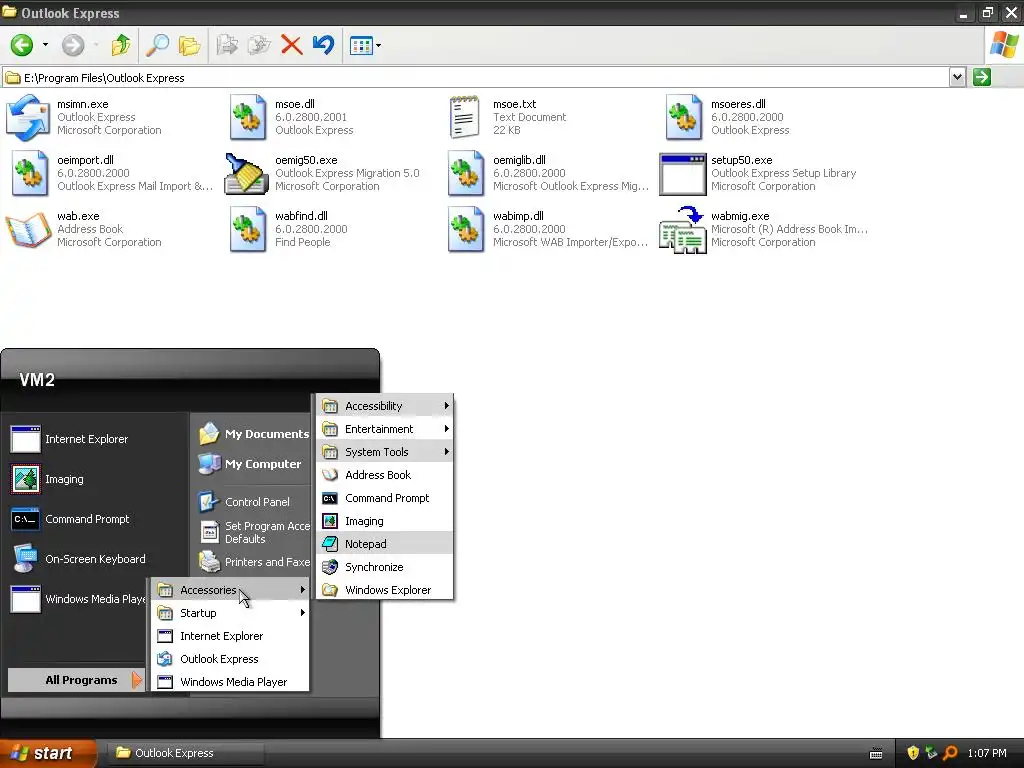Screen dimensions: 1024x768
Task: Click the Copy To toolbar icon
Action: 259,45
